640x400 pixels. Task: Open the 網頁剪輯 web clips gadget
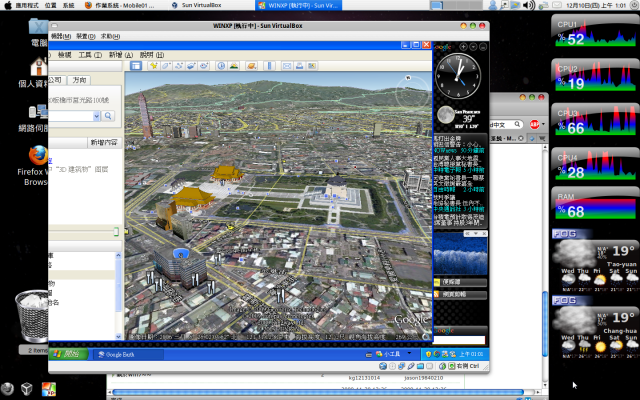pyautogui.click(x=460, y=294)
